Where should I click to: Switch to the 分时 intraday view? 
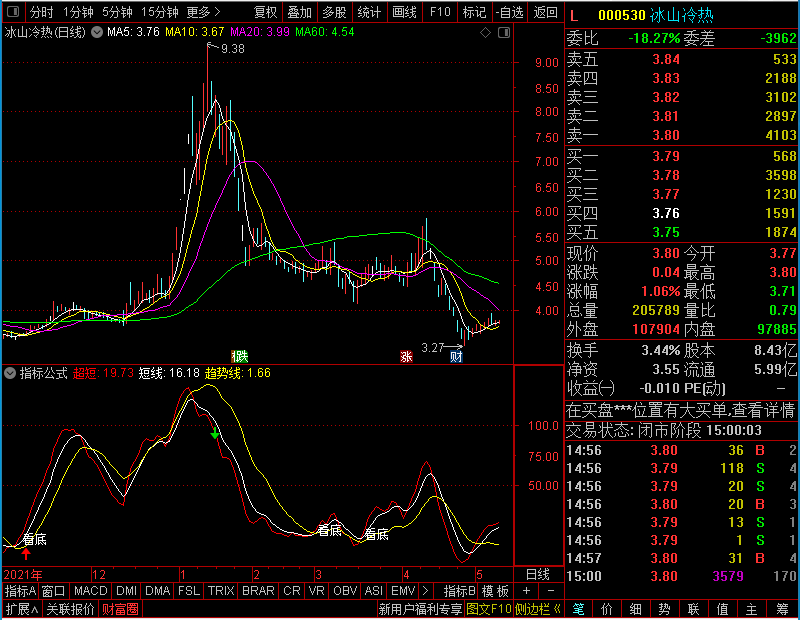click(41, 12)
